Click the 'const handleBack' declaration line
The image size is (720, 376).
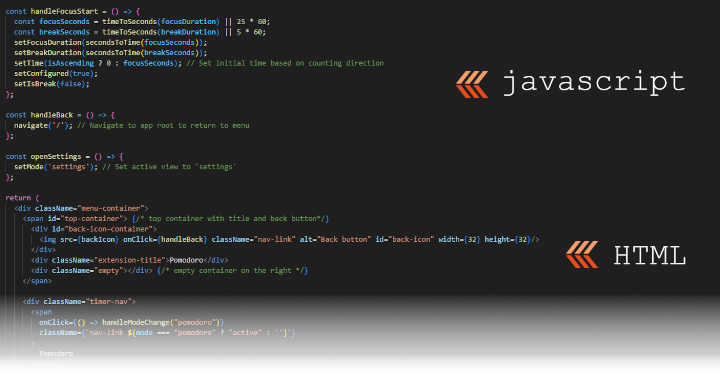(60, 115)
